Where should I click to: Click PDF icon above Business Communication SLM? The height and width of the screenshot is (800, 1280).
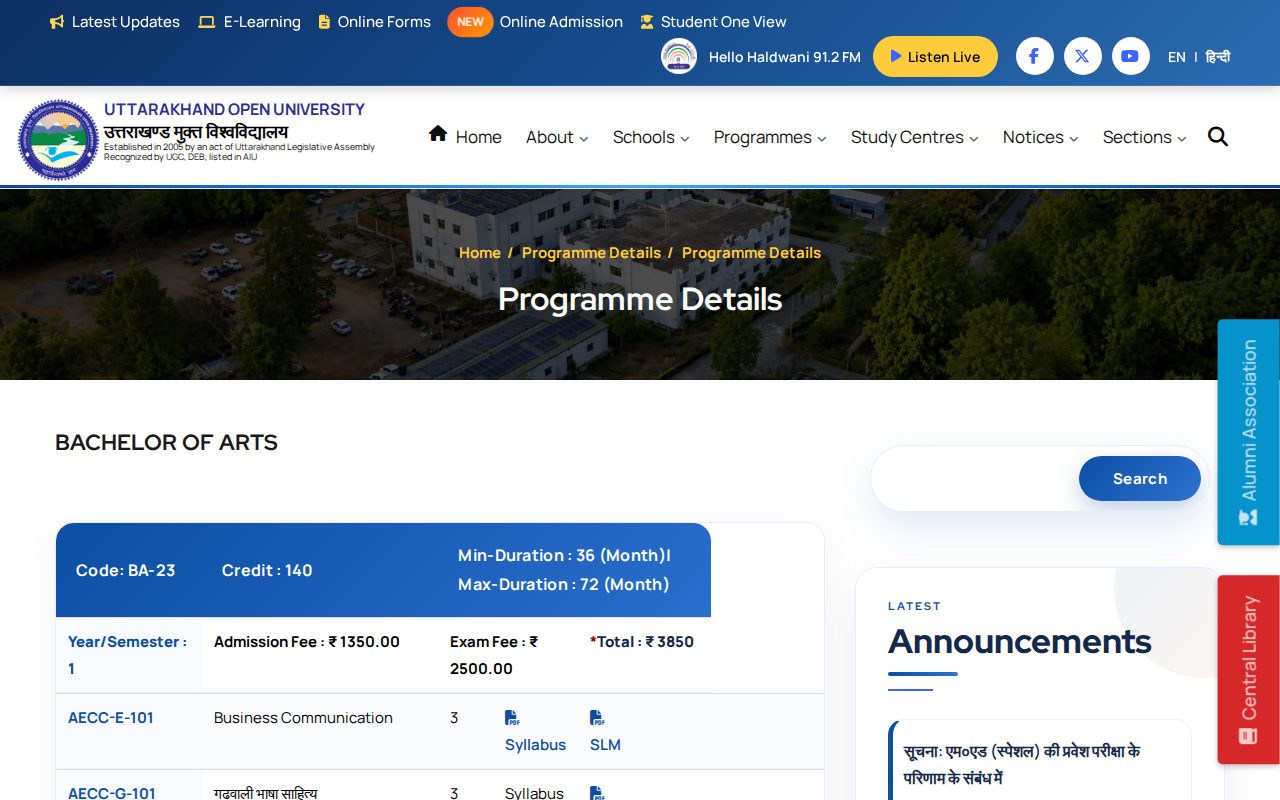(x=597, y=718)
